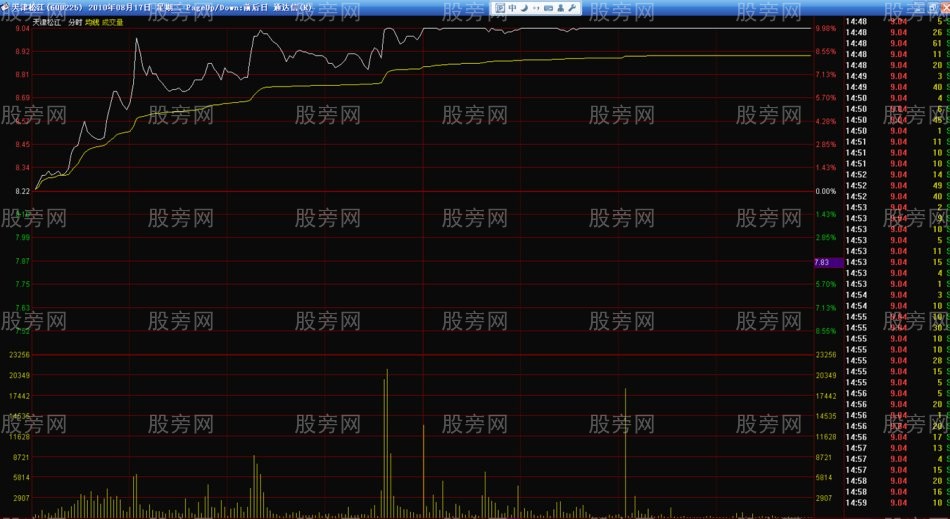Click the user account icon in IME bar

(560, 8)
